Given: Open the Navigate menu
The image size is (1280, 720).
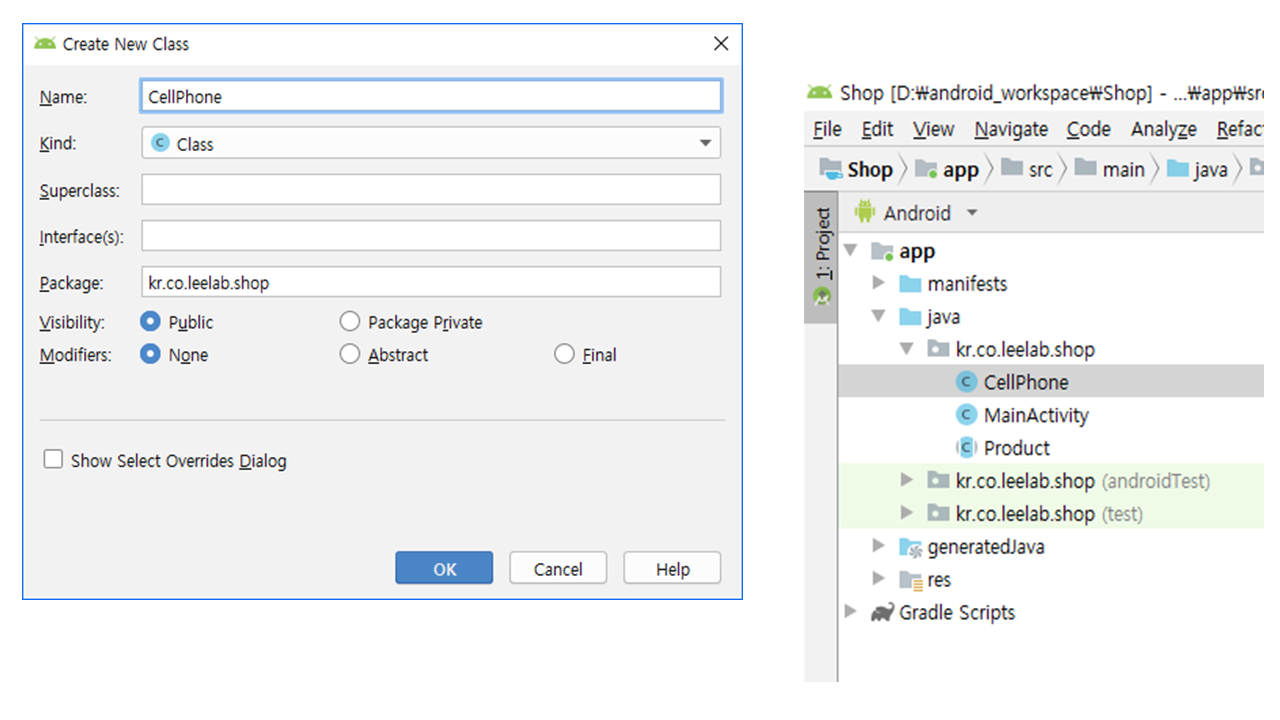Looking at the screenshot, I should click(1011, 129).
